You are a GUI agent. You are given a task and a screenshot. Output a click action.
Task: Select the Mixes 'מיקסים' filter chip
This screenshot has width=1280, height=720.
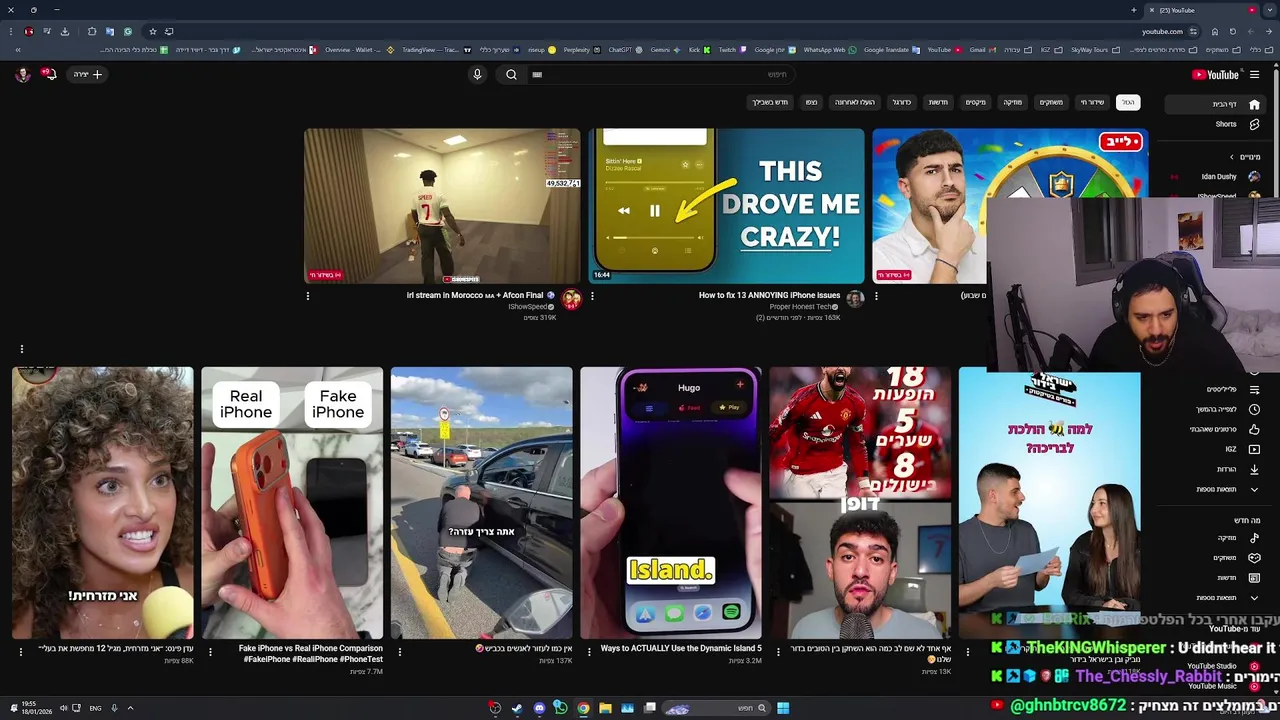coord(975,102)
